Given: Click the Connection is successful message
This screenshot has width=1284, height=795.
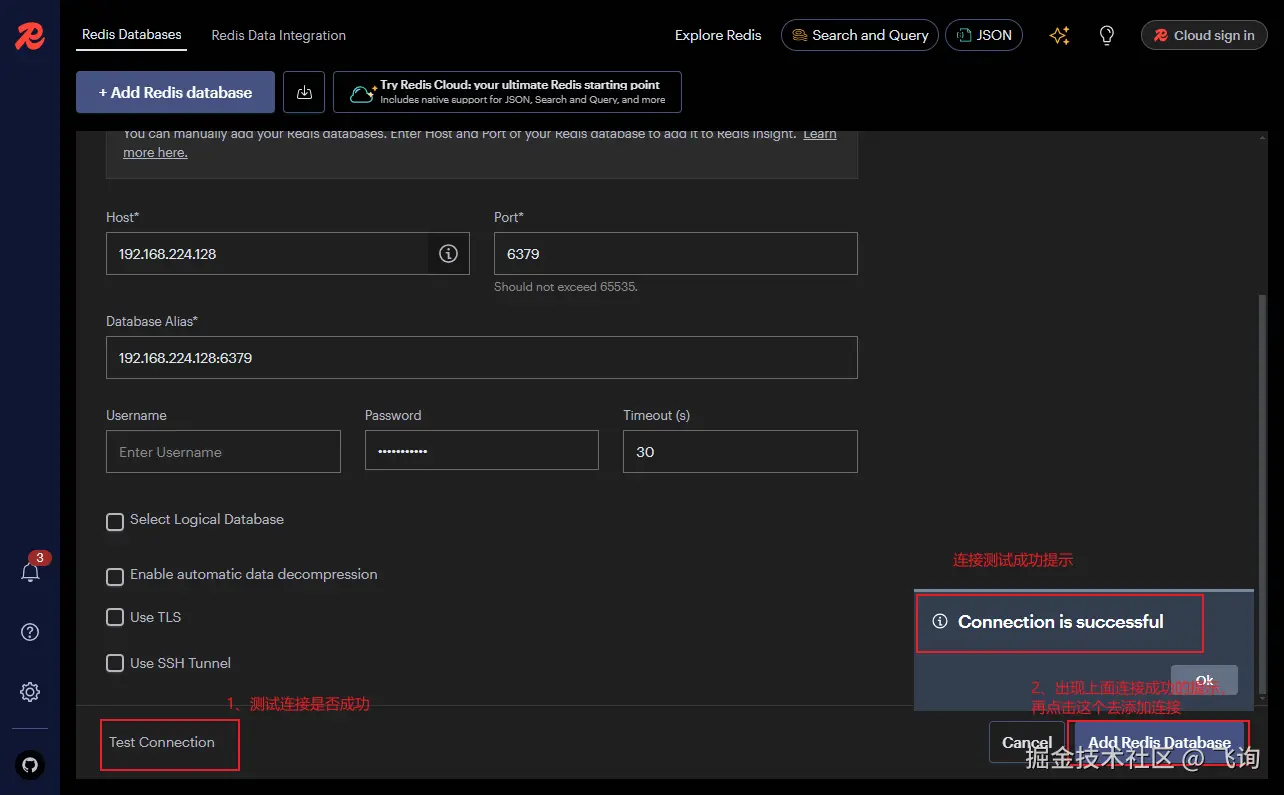Looking at the screenshot, I should [1061, 622].
